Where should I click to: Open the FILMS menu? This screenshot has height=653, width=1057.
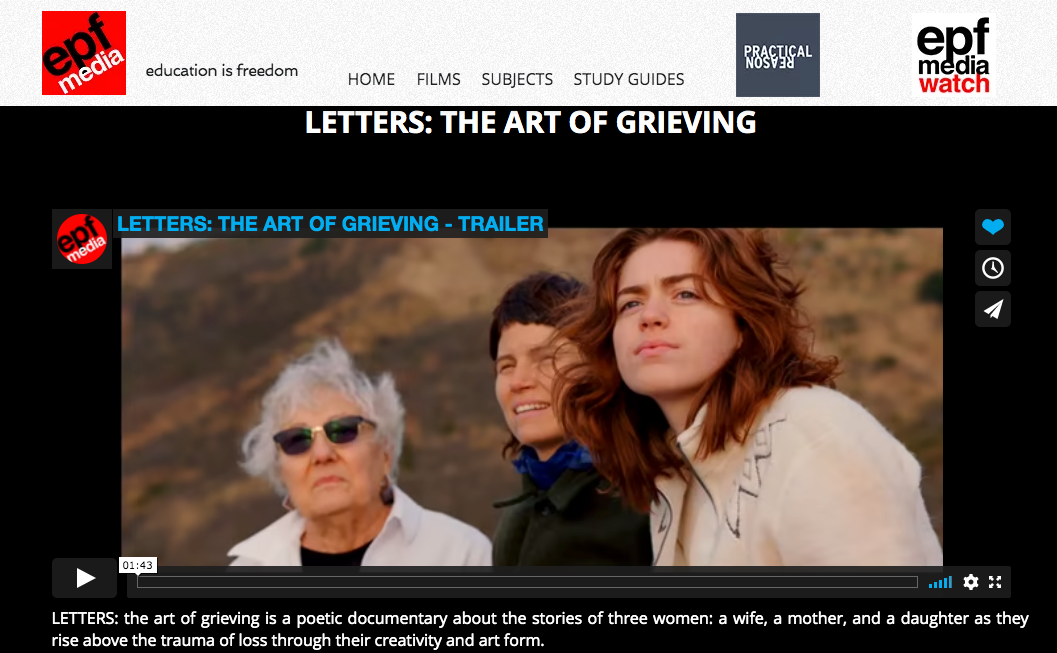pyautogui.click(x=438, y=80)
